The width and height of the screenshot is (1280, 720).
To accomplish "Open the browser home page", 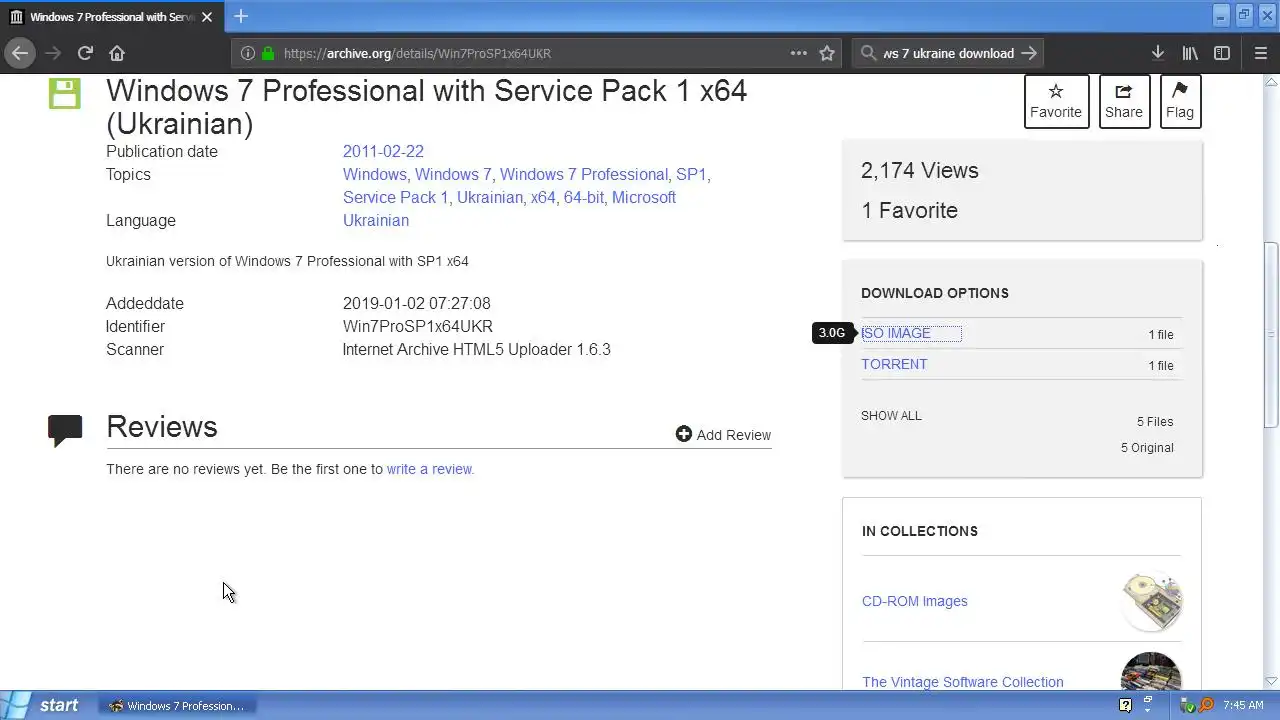I will pos(117,53).
